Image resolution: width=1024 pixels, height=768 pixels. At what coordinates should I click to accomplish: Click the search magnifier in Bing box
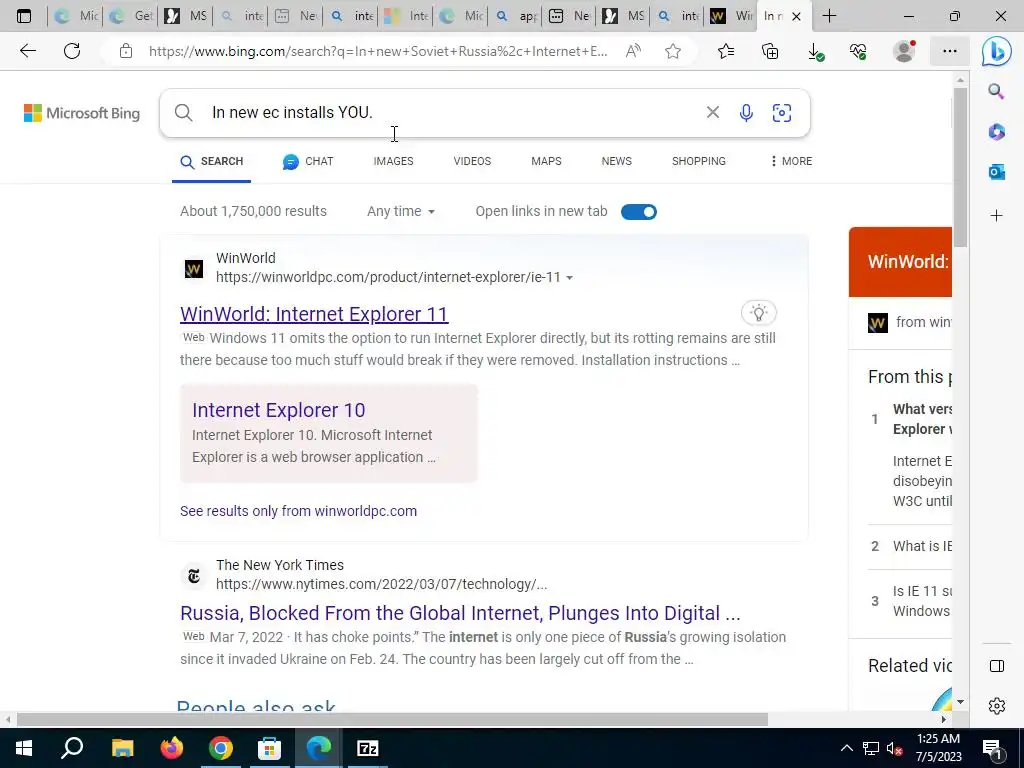(x=184, y=113)
